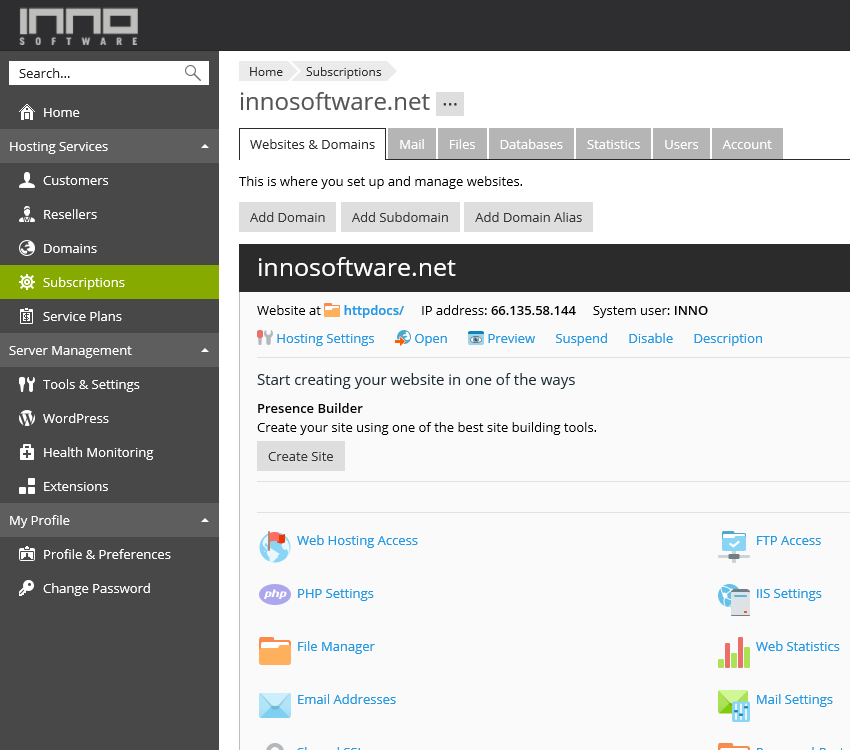Open the IIS Settings link
The width and height of the screenshot is (850, 750).
789,593
